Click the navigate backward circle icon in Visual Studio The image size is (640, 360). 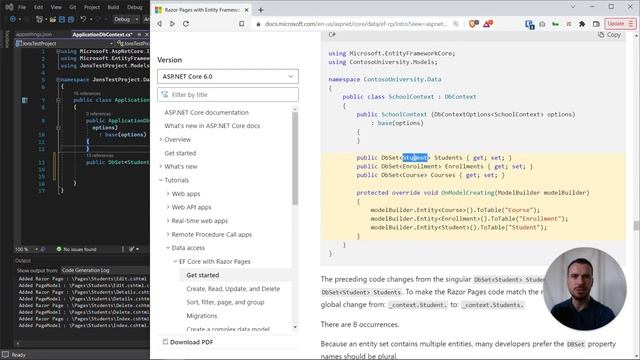(13, 19)
